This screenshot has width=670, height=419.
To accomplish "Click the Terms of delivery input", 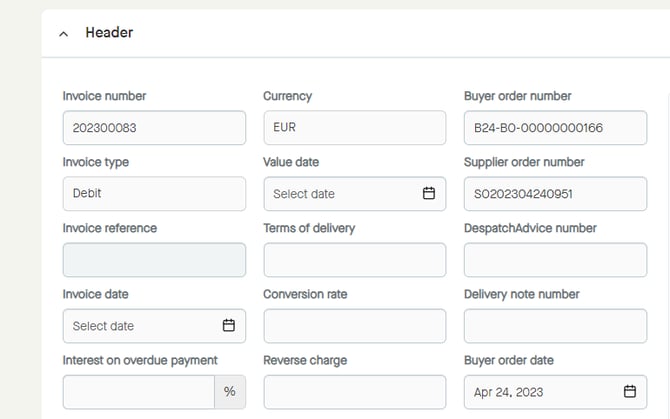I will point(355,260).
